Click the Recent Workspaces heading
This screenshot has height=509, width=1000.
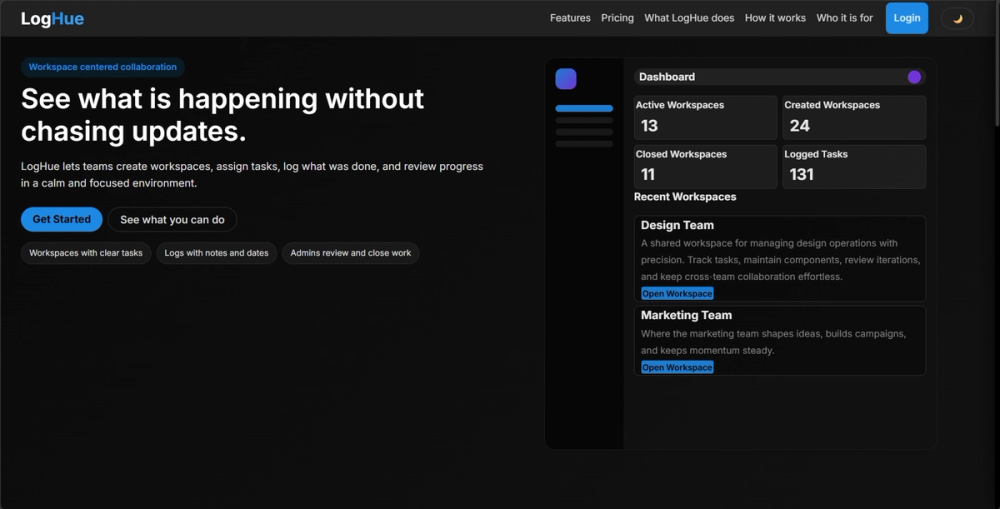coord(685,197)
